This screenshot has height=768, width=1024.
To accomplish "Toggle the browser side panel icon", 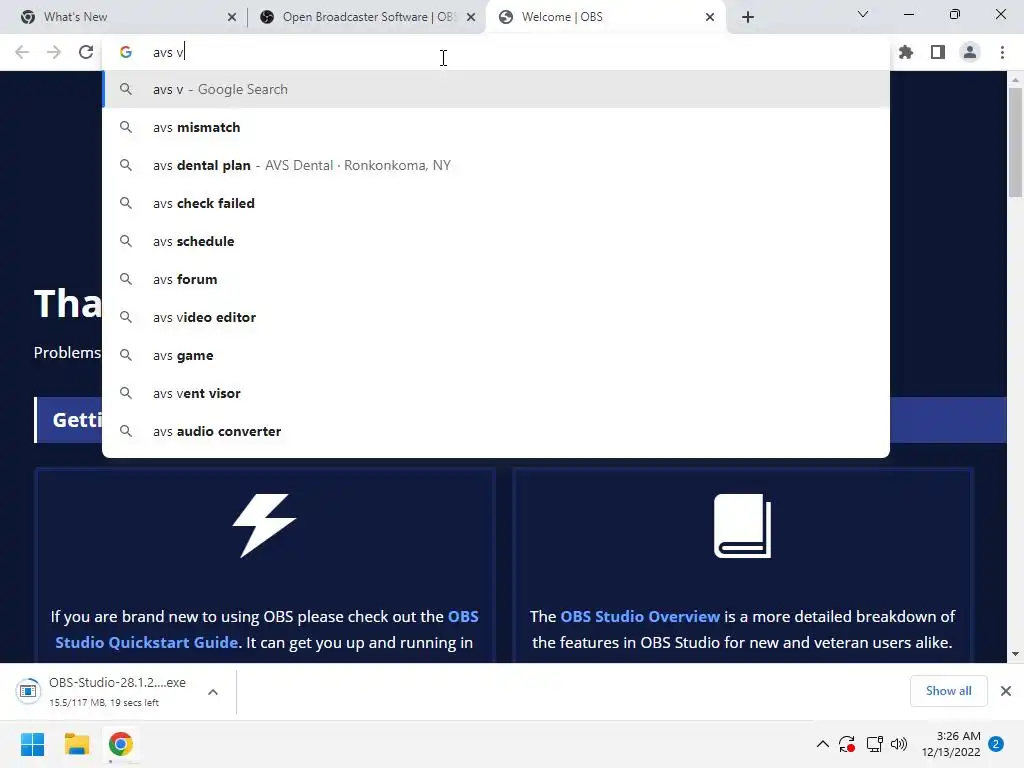I will click(938, 52).
